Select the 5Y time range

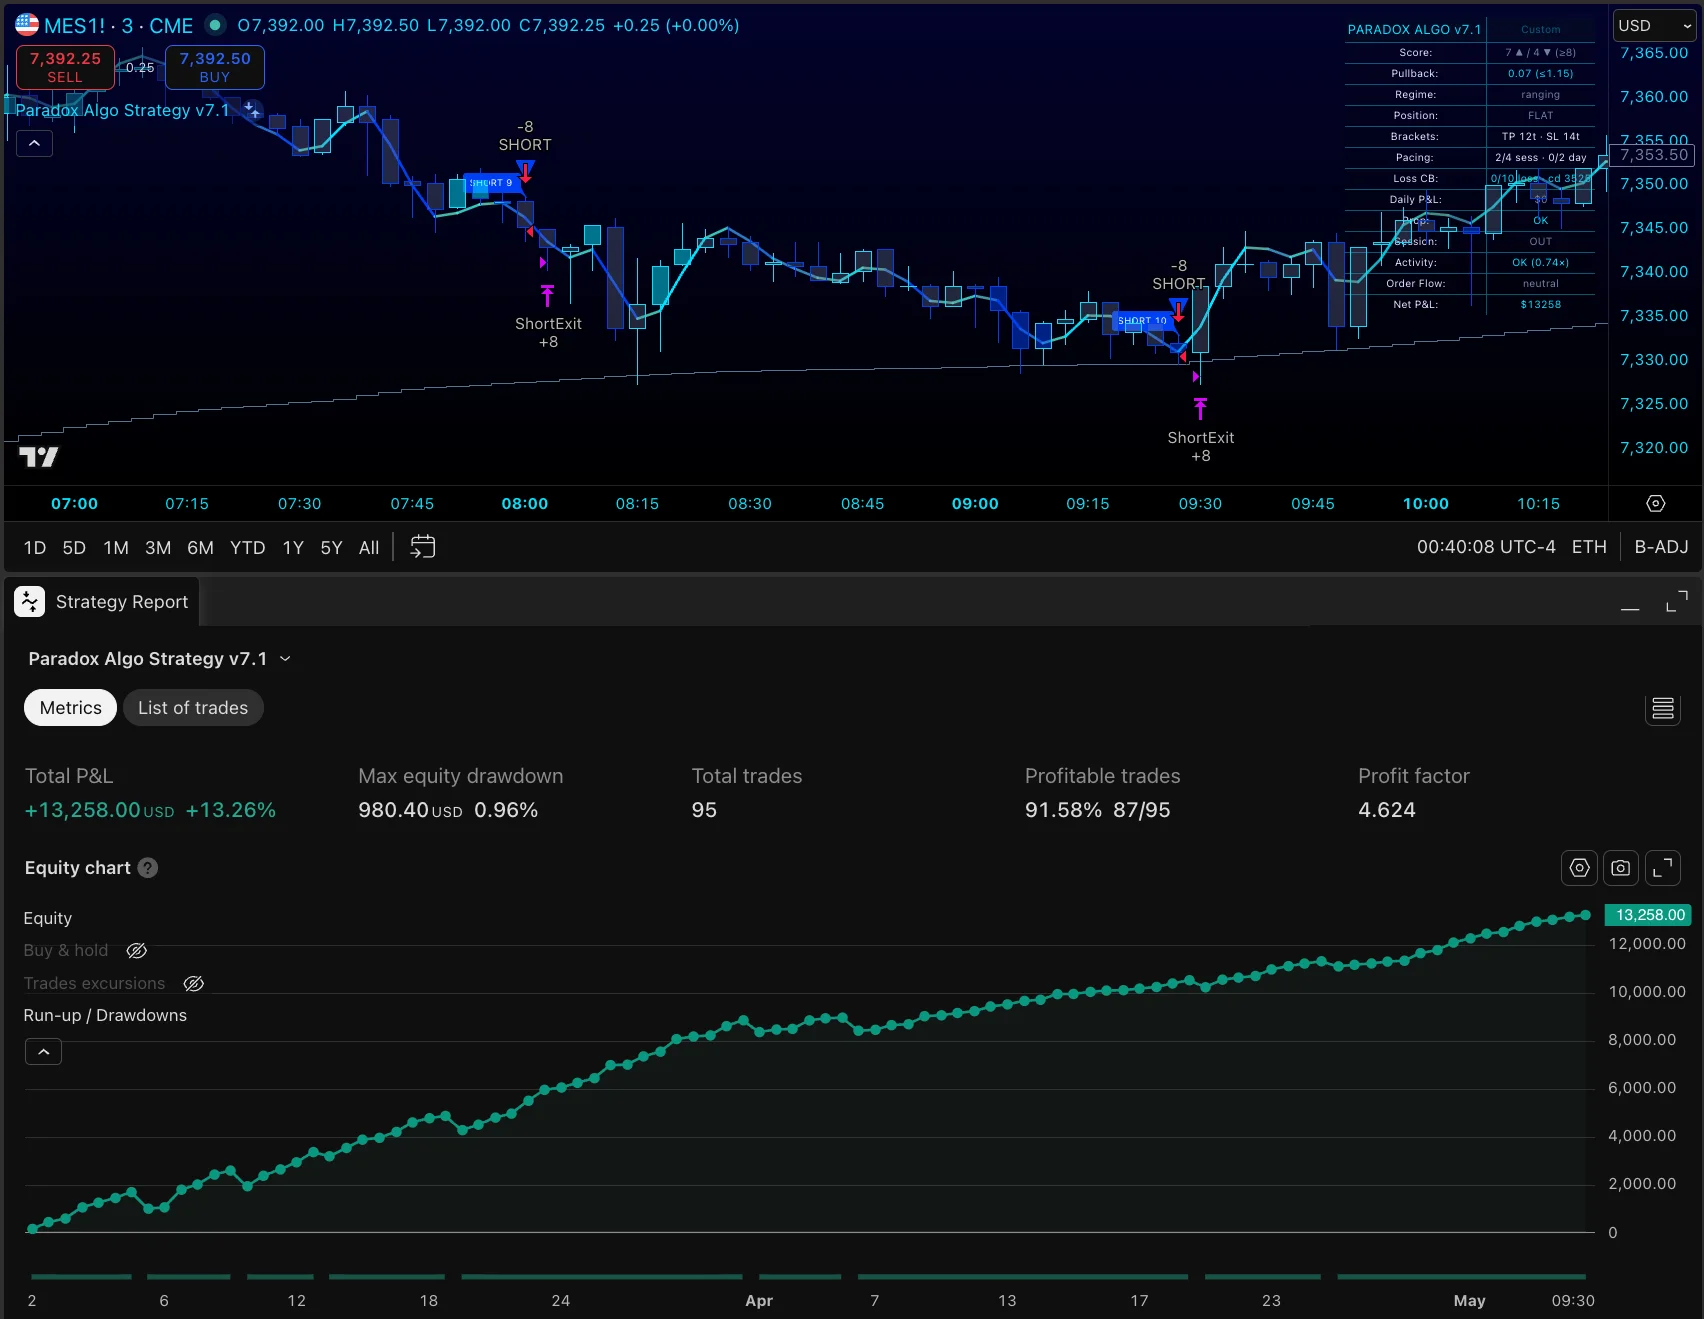coord(331,548)
